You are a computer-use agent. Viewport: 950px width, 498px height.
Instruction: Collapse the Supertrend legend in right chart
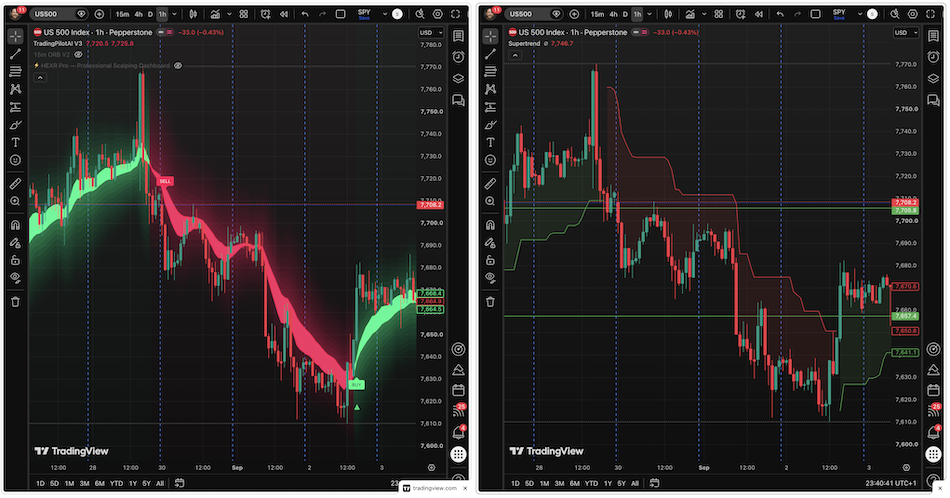coord(515,55)
